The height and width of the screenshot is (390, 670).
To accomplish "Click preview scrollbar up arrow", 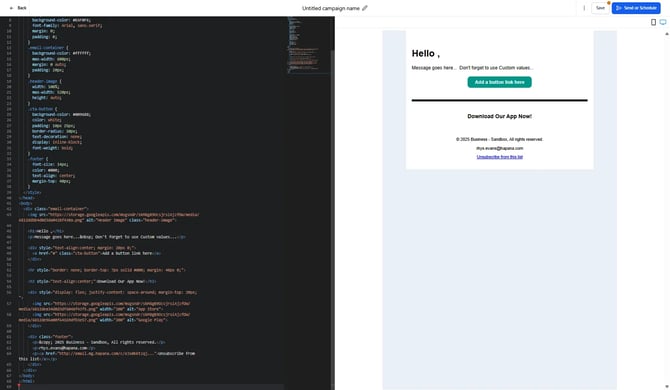I will point(667,34).
